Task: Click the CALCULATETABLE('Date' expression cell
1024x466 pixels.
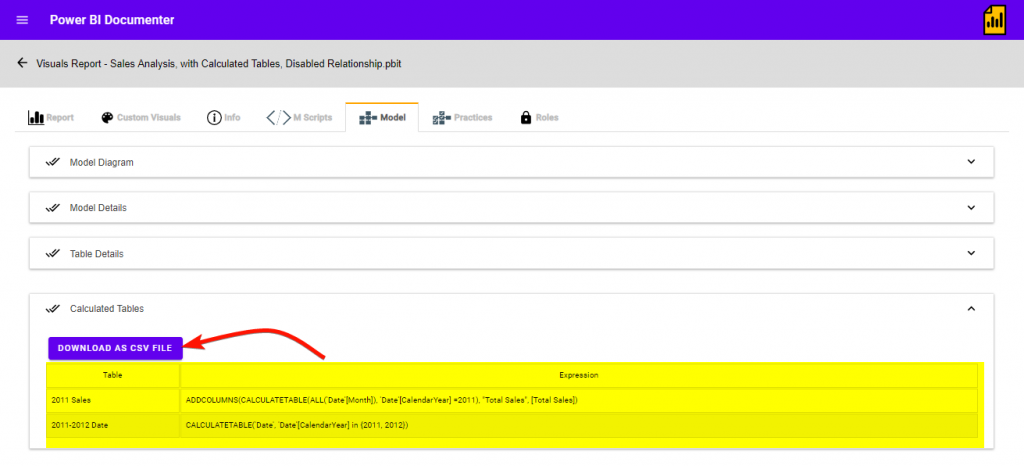Action: coord(579,425)
